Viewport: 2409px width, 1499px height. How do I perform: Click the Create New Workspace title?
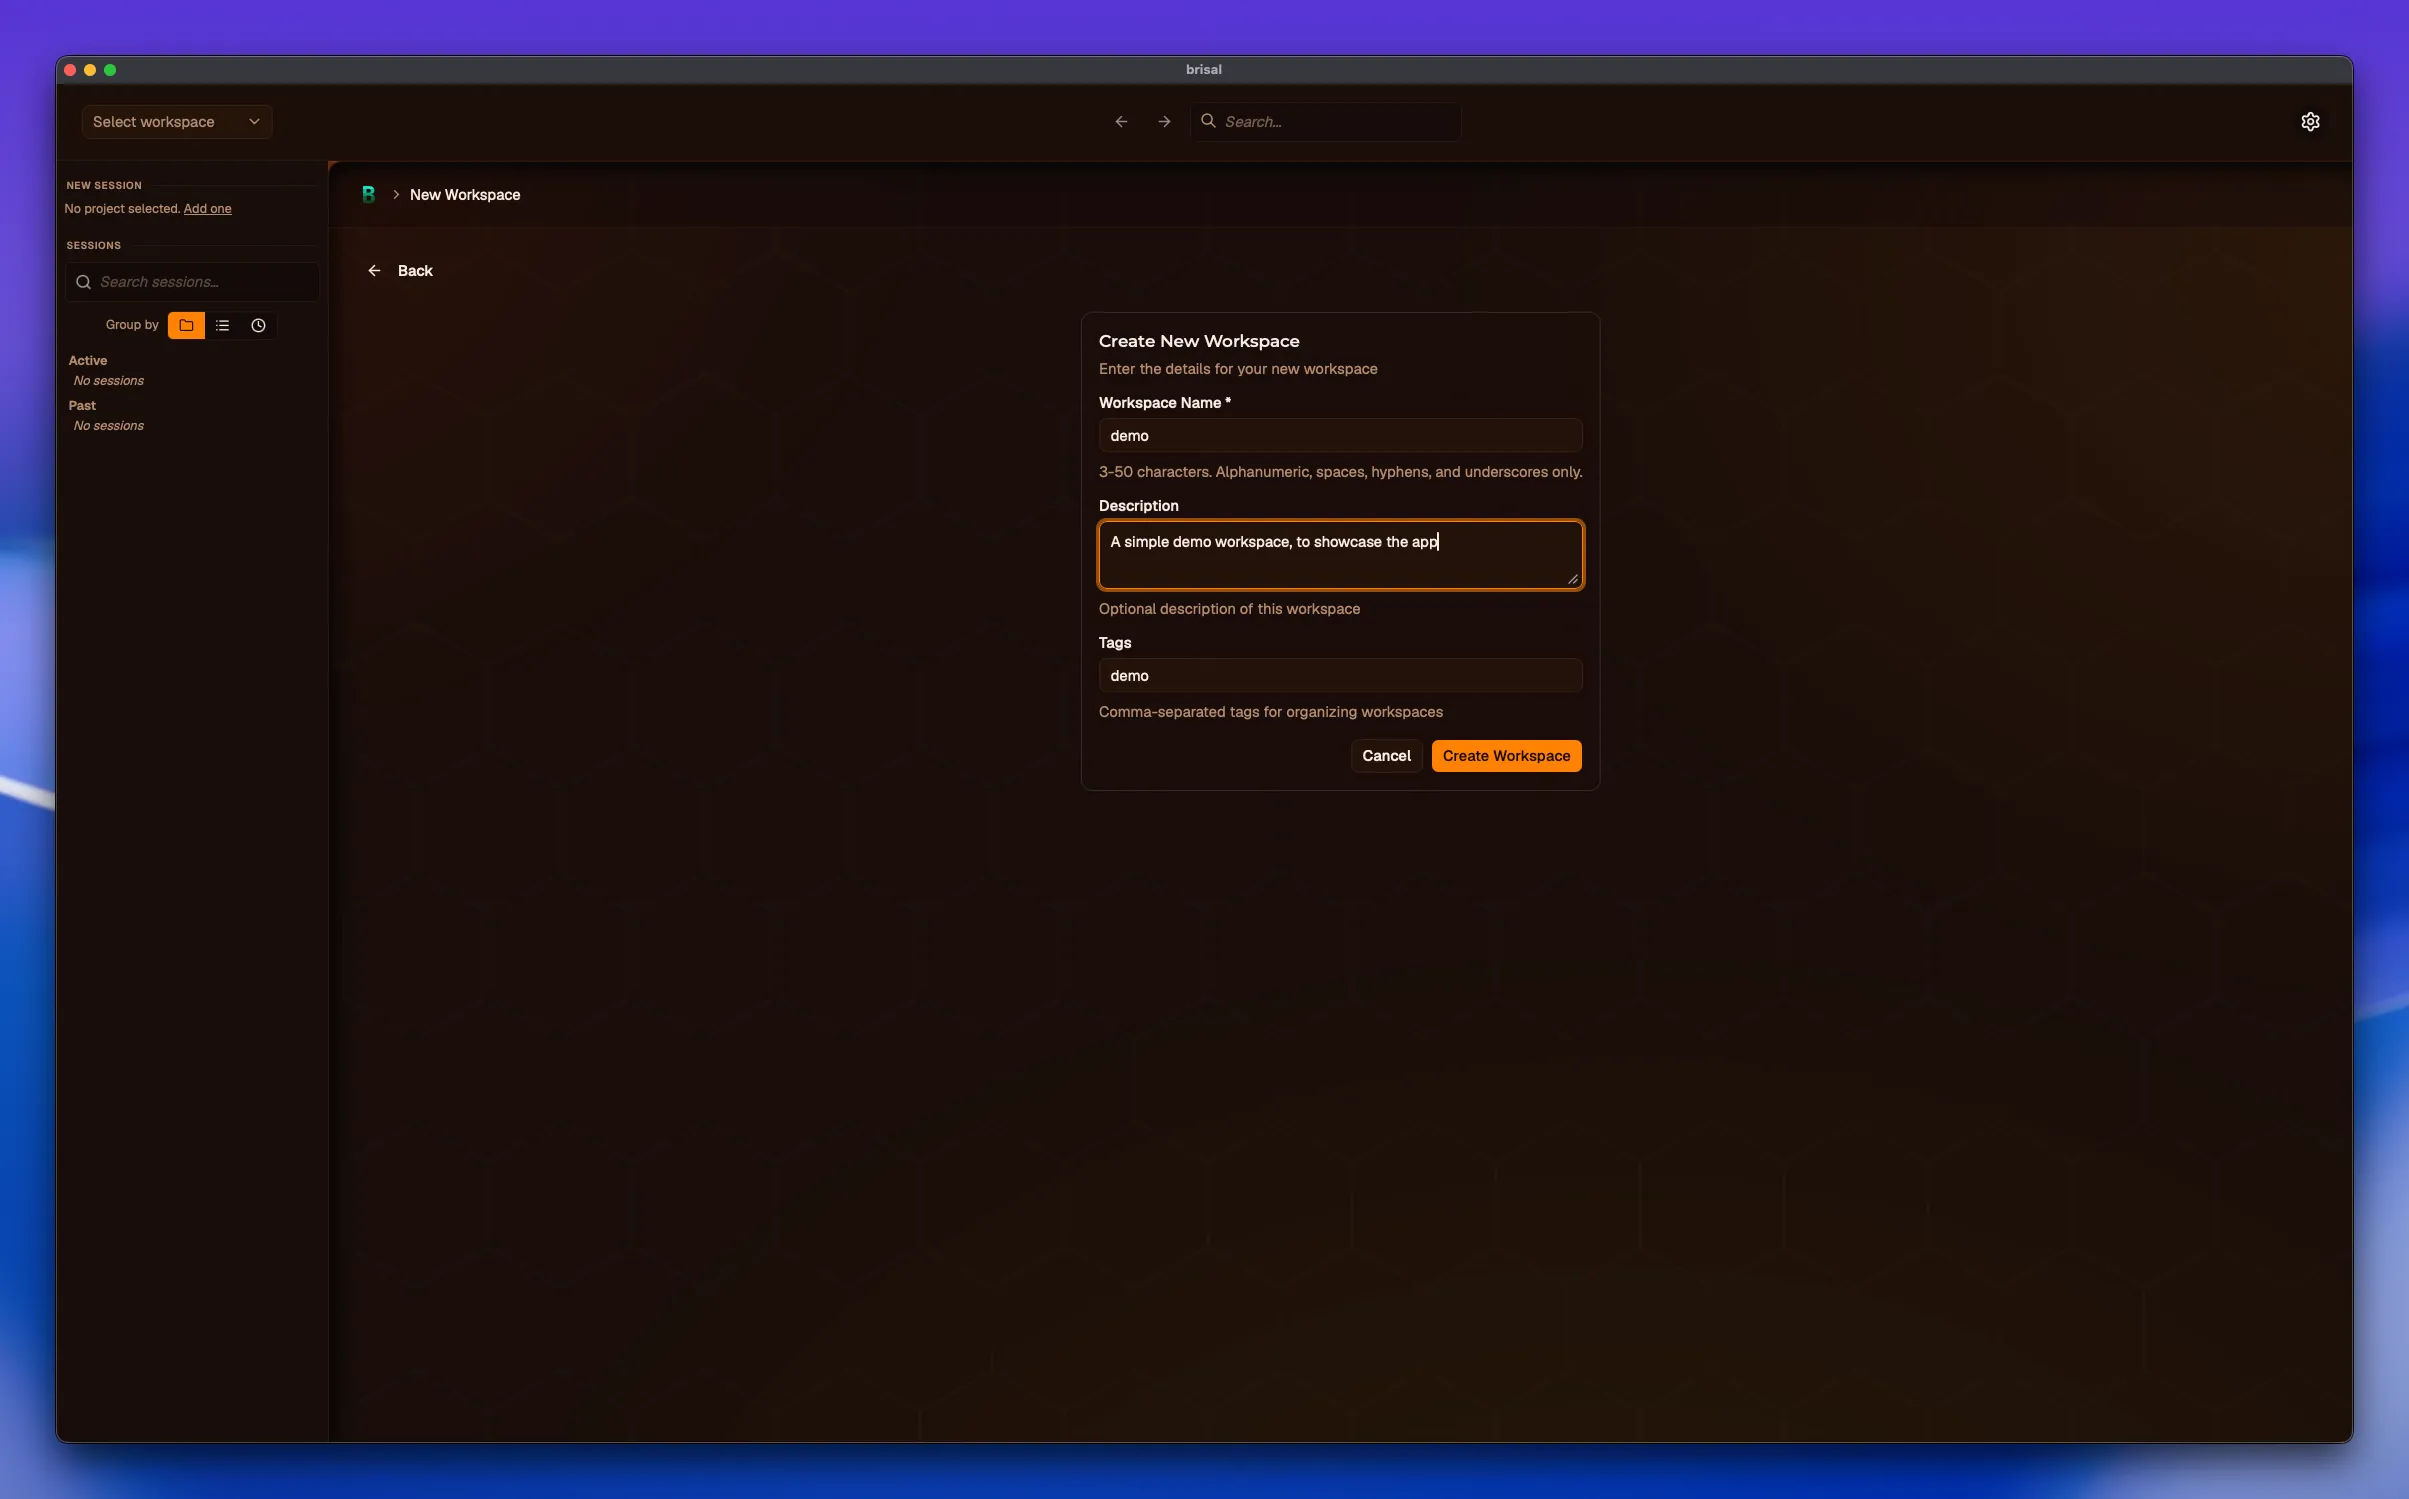tap(1199, 341)
